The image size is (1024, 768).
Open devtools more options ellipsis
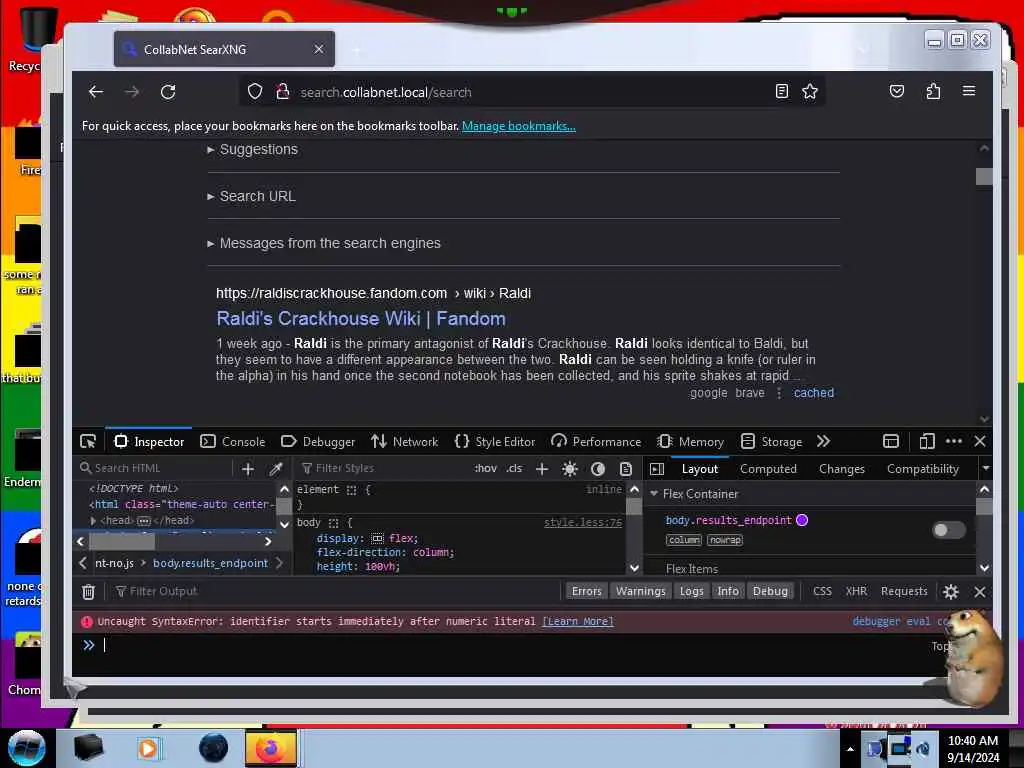coord(953,441)
